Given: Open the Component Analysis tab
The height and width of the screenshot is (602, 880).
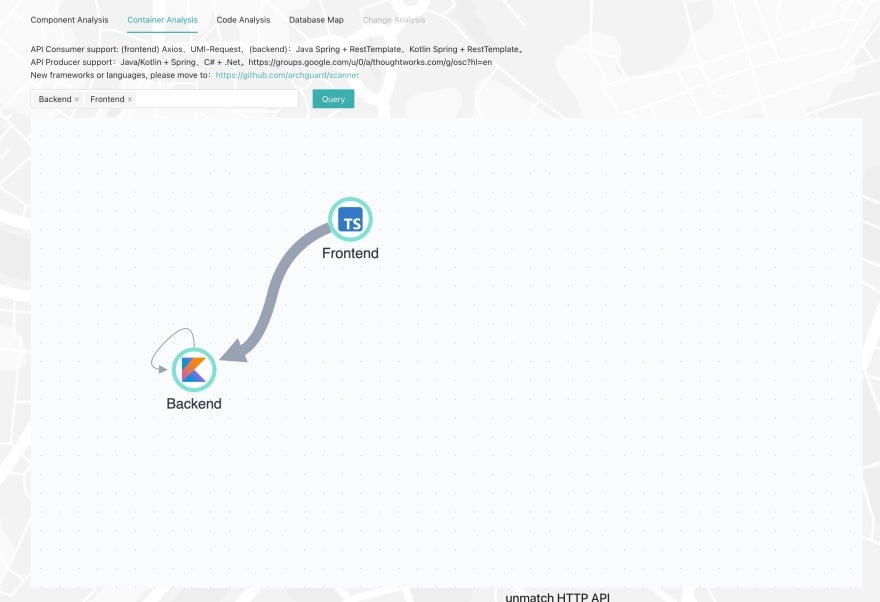Looking at the screenshot, I should [70, 20].
